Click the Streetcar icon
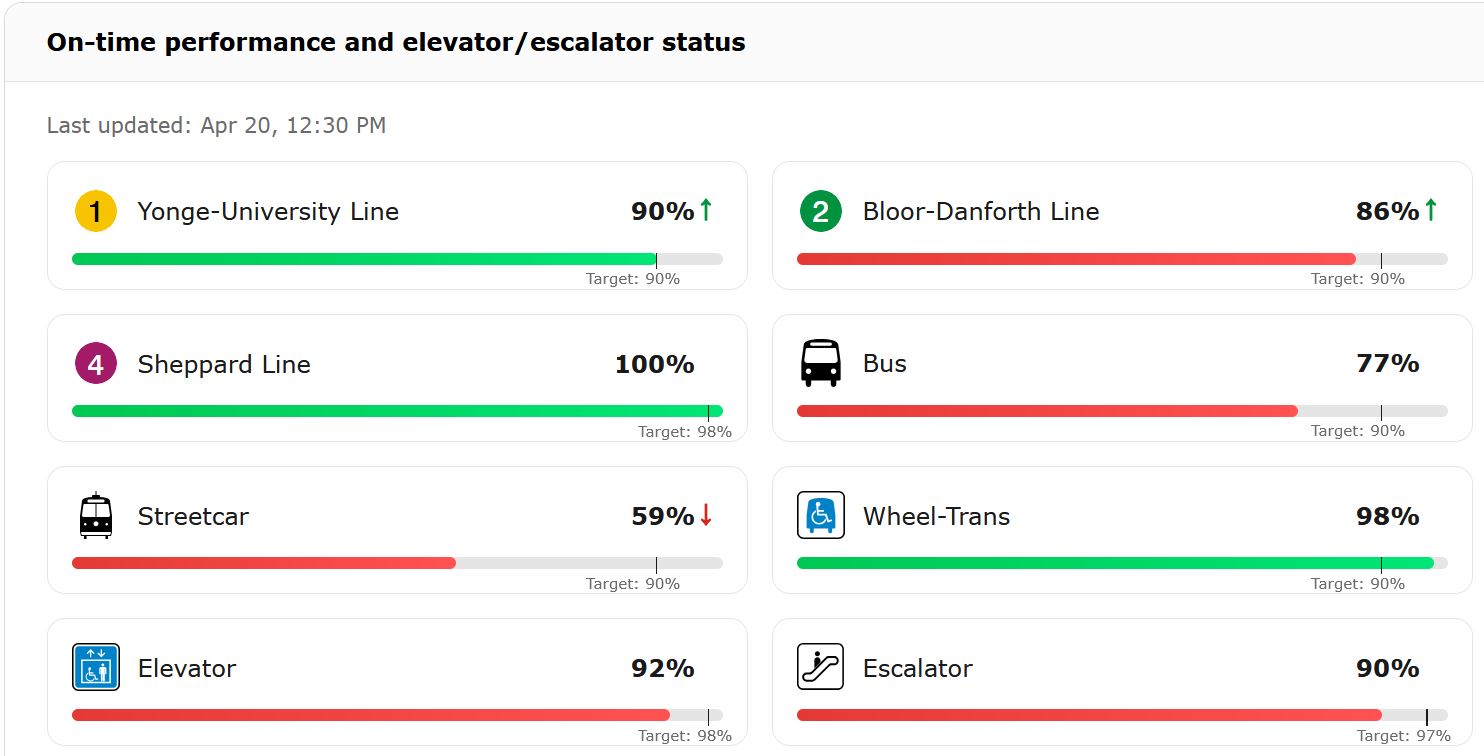Image resolution: width=1484 pixels, height=756 pixels. [96, 516]
